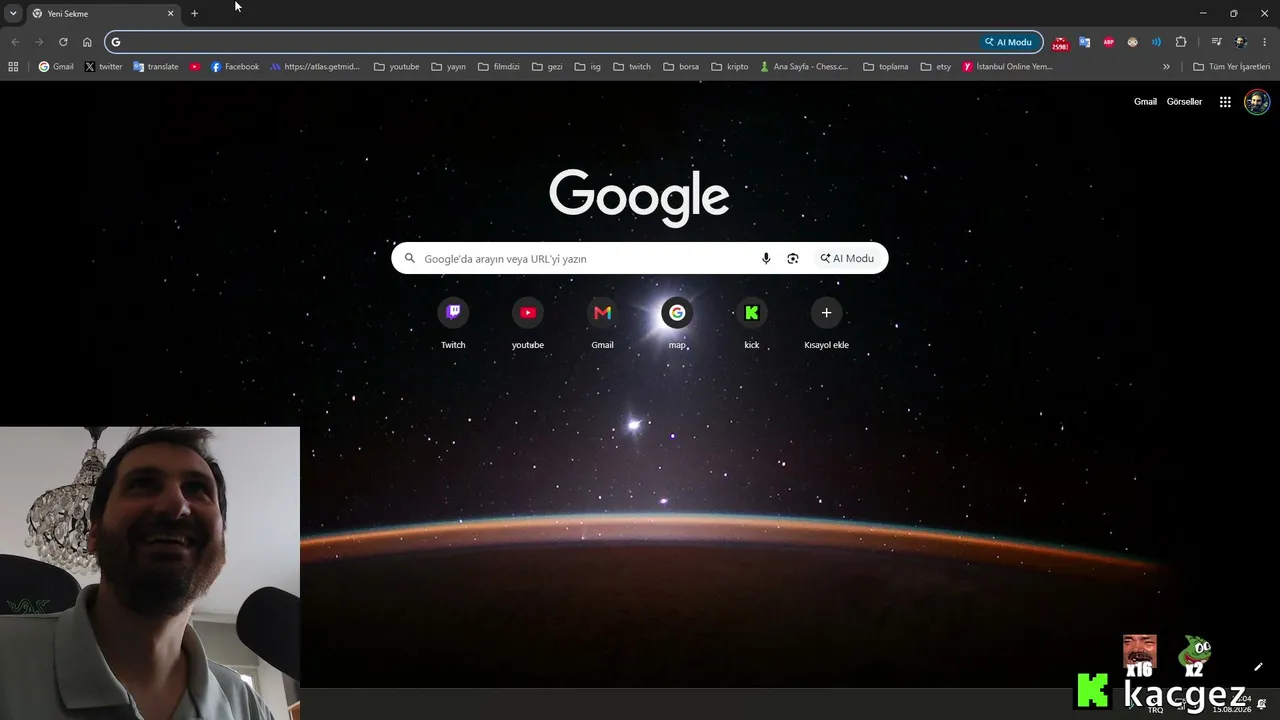Click the blue sound waves extension icon
1280x720 pixels.
[1156, 42]
